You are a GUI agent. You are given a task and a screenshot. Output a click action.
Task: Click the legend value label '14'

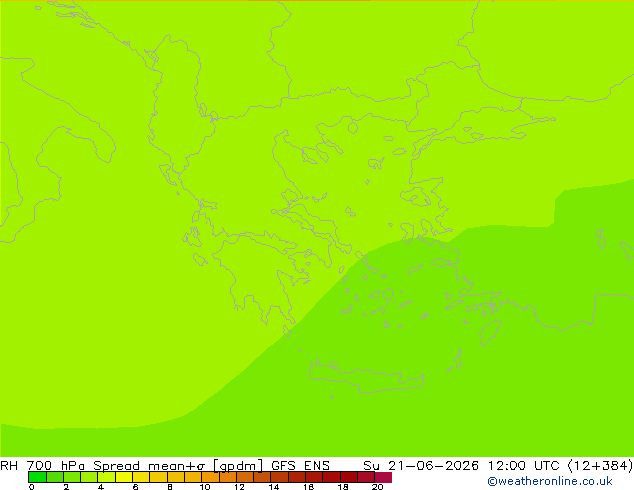[x=274, y=487]
